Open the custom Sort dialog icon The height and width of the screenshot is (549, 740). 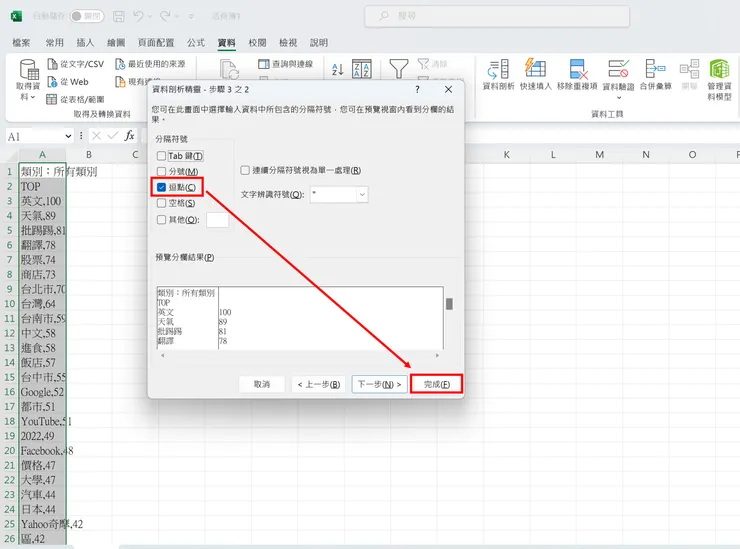(x=362, y=69)
